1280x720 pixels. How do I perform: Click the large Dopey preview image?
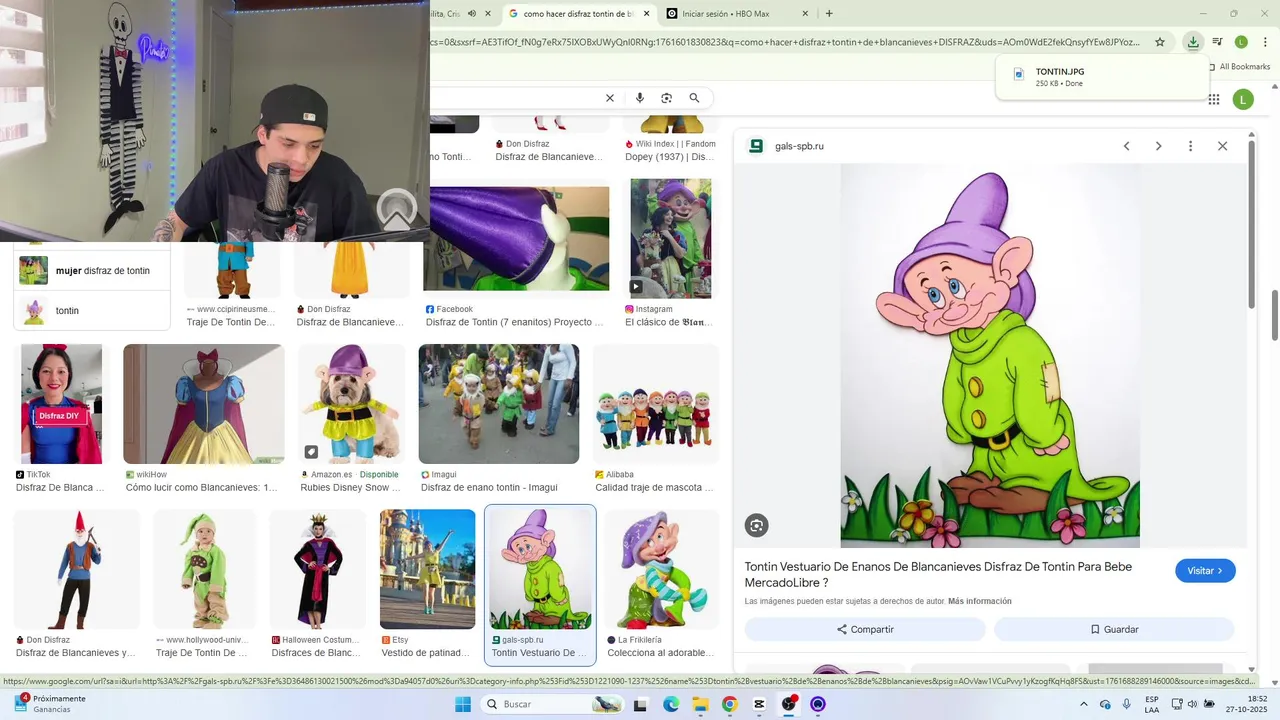tap(990, 356)
